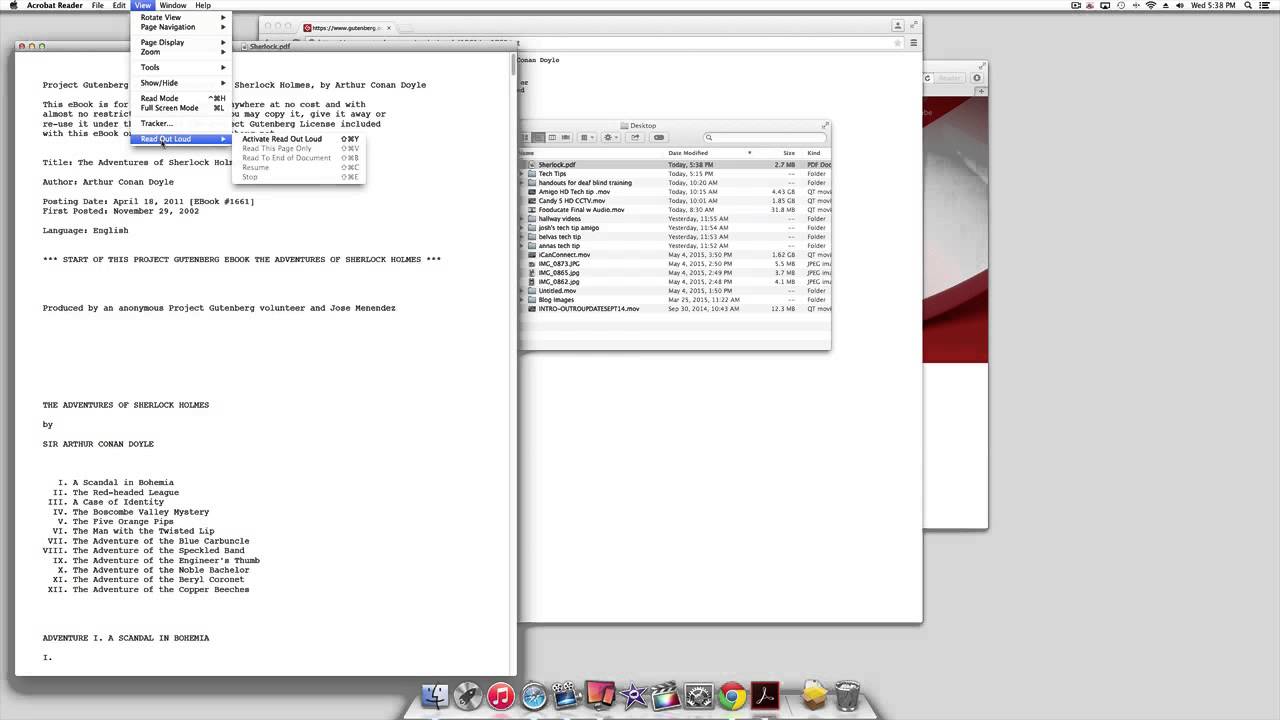Open the File menu
Image resolution: width=1280 pixels, height=720 pixels.
[x=98, y=5]
